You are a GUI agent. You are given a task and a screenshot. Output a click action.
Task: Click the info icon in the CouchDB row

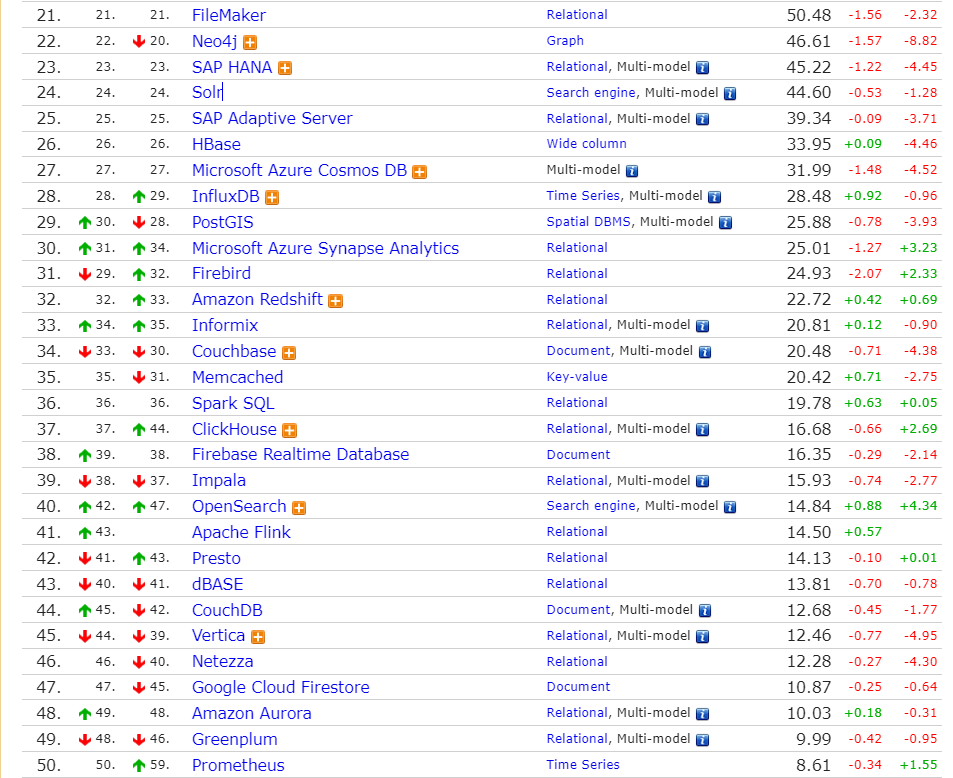(704, 611)
